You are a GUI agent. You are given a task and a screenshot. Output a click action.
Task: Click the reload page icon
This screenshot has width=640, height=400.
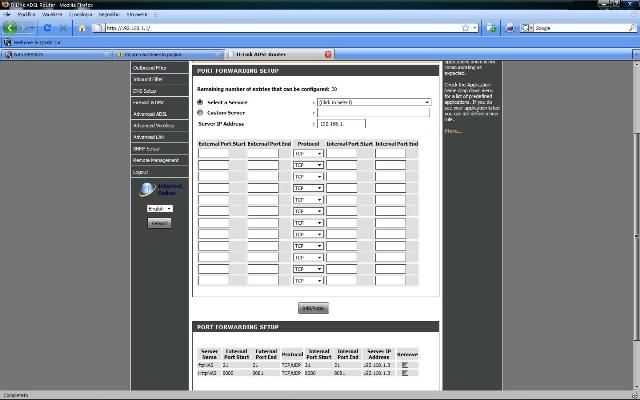[x=47, y=28]
